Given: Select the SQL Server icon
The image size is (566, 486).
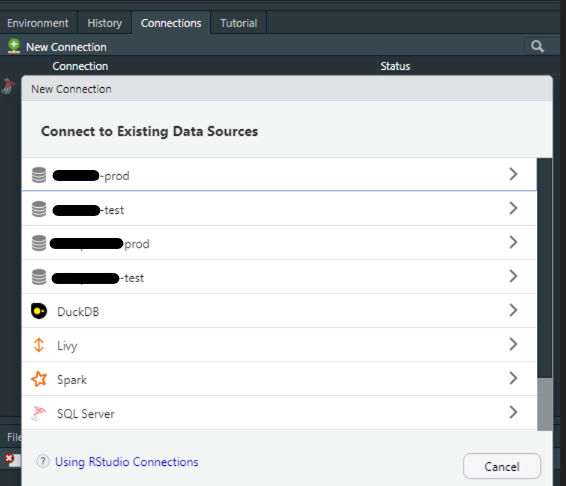Looking at the screenshot, I should [39, 413].
